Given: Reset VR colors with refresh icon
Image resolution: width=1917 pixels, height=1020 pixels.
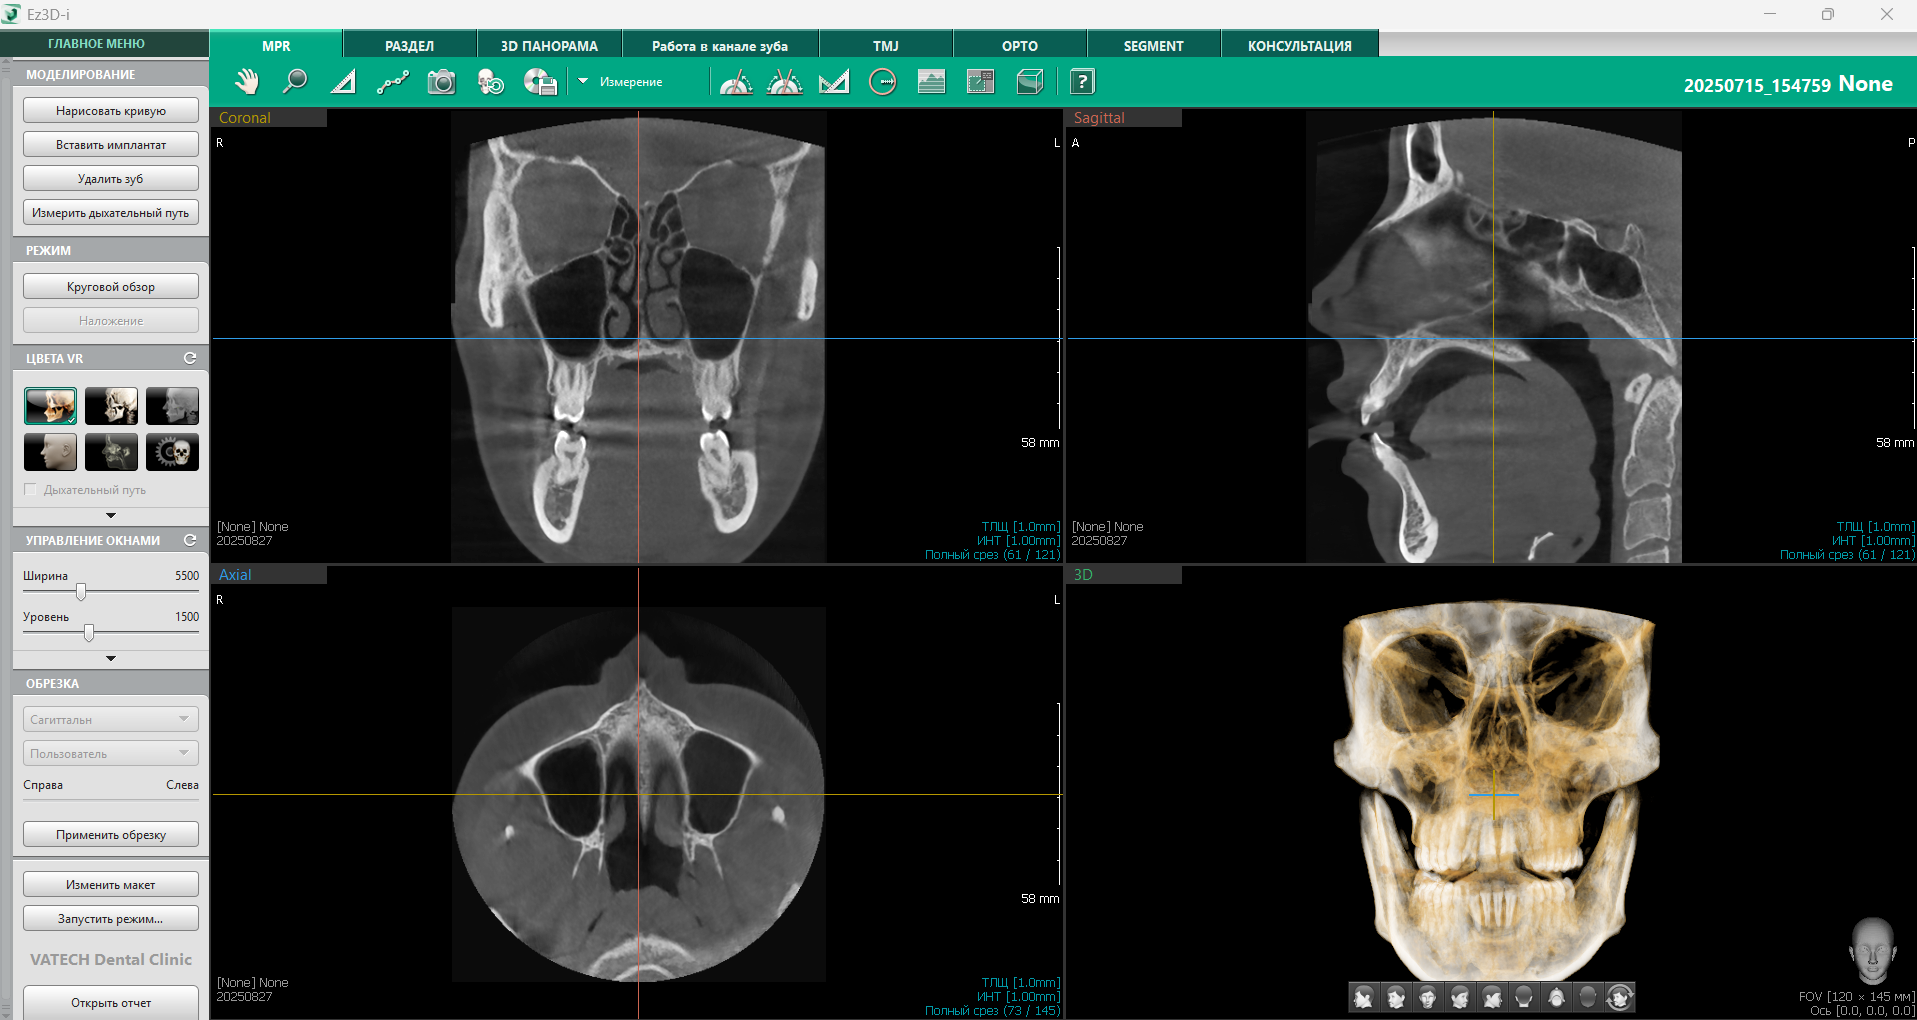Looking at the screenshot, I should (x=190, y=358).
